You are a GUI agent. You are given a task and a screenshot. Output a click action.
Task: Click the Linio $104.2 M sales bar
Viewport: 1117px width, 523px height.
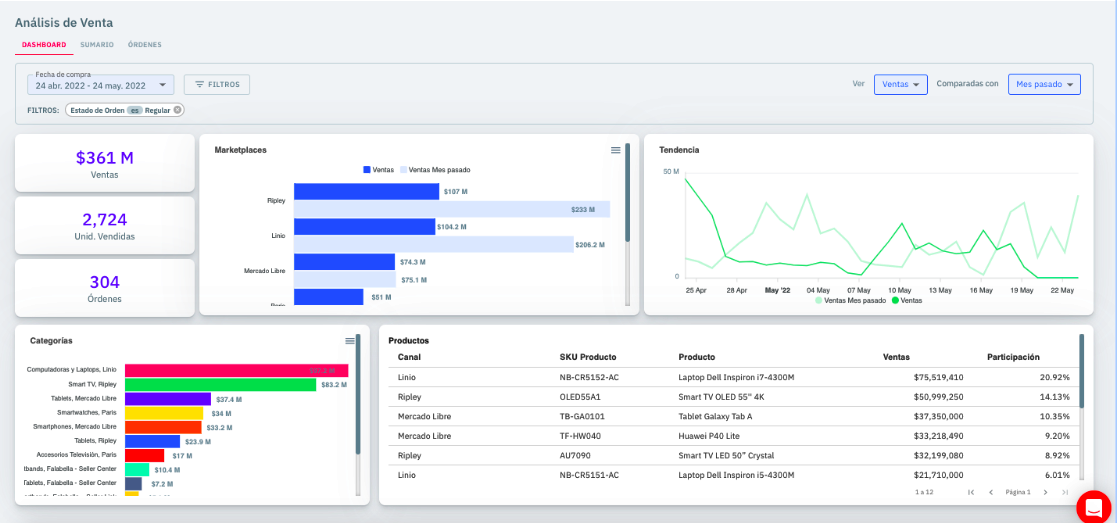pos(364,227)
